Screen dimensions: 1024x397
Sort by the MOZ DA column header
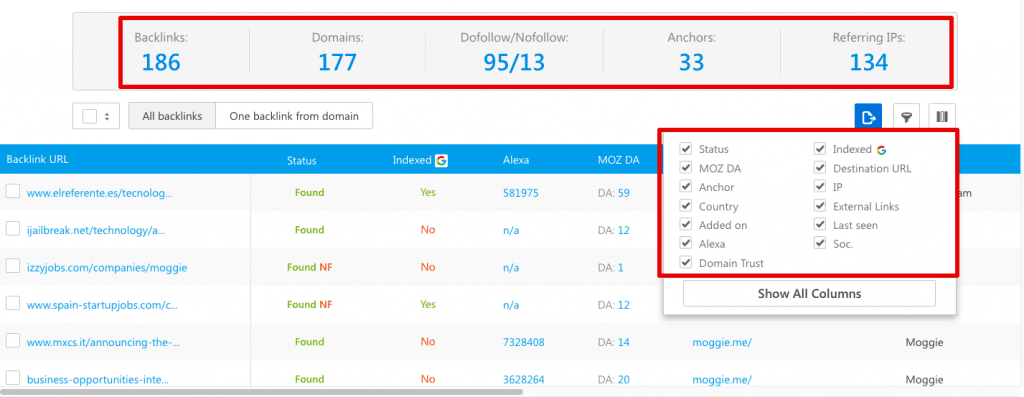(618, 161)
